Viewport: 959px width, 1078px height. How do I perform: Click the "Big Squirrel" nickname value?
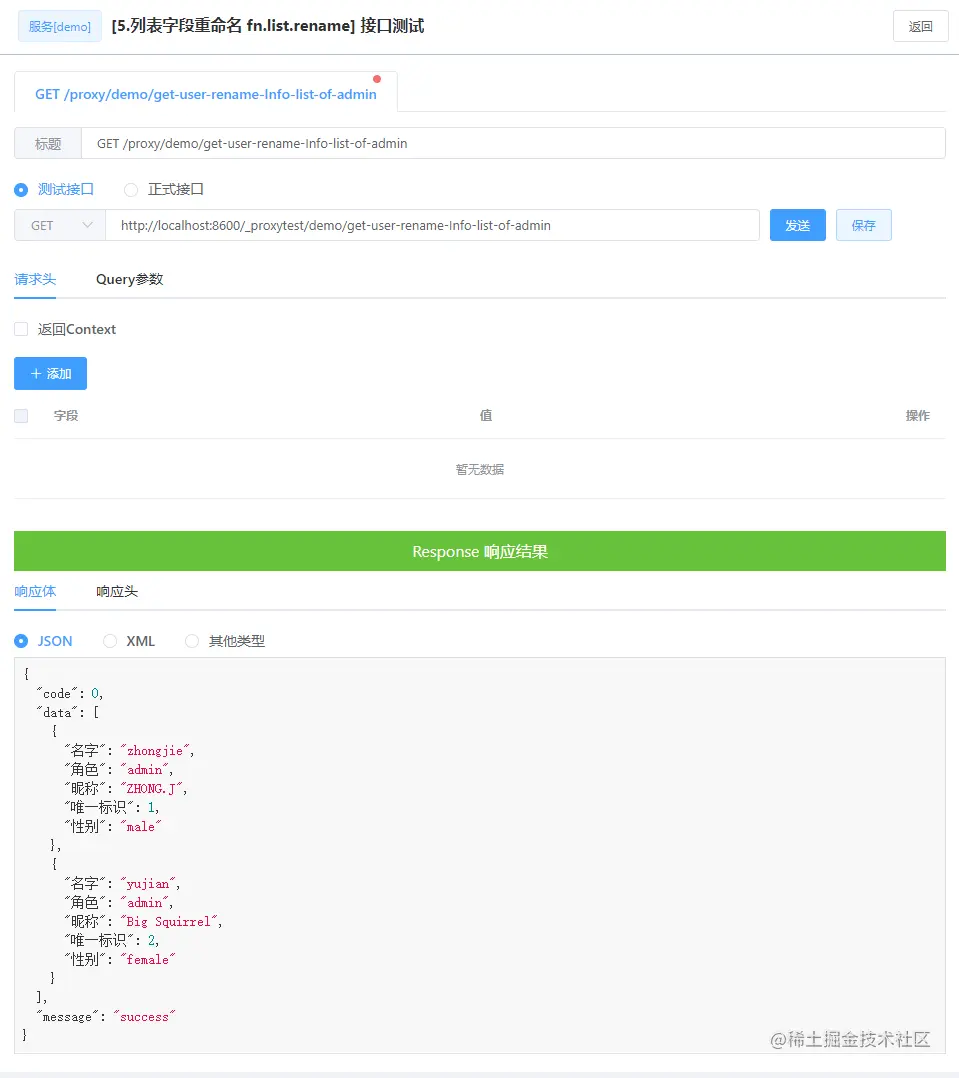coord(171,921)
